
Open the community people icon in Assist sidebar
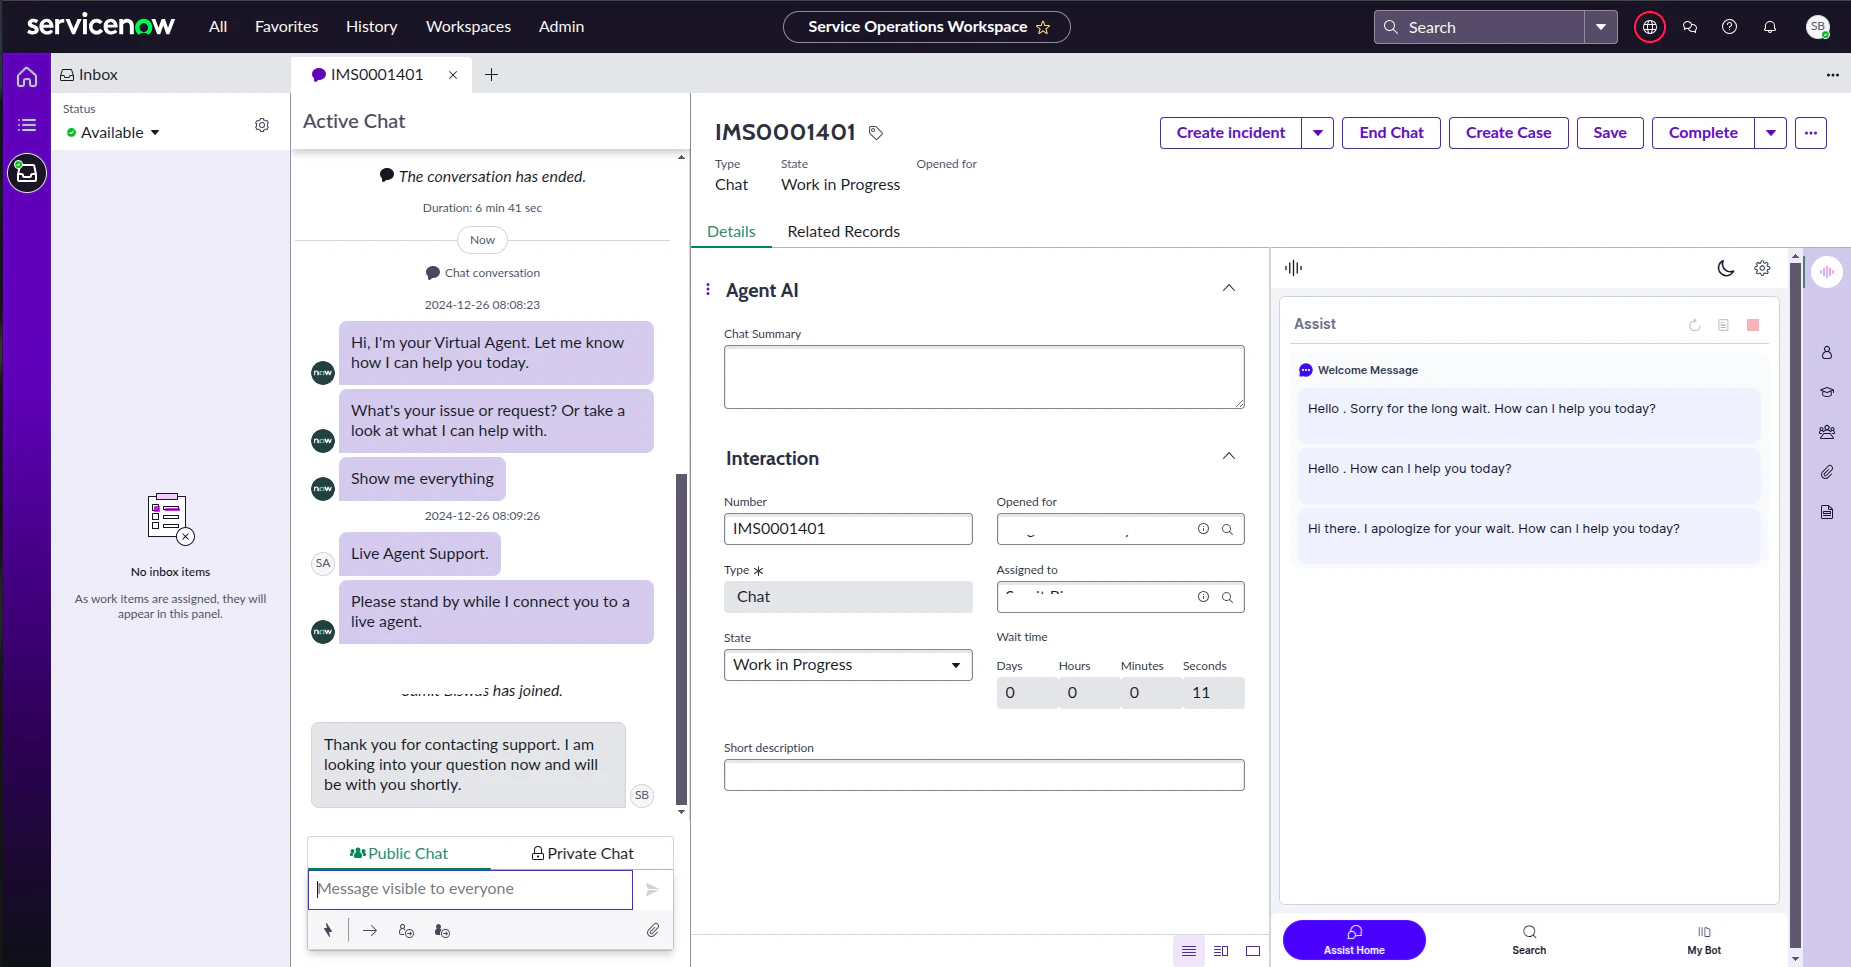1828,432
